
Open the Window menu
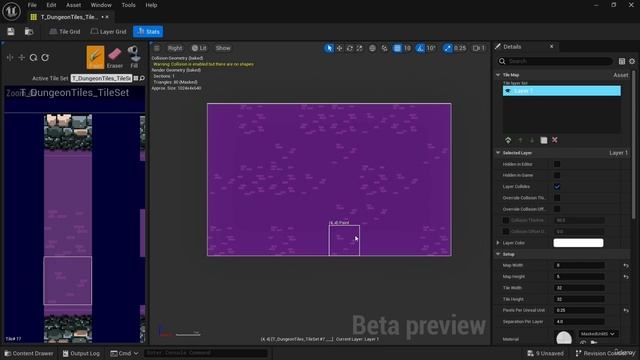101,5
